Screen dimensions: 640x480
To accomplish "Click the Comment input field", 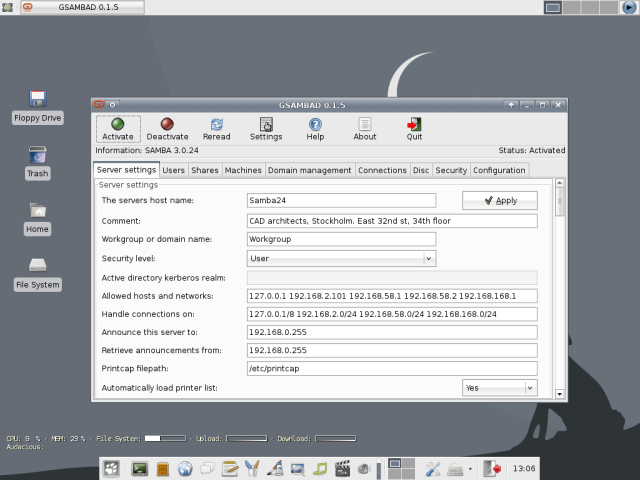I will click(392, 221).
